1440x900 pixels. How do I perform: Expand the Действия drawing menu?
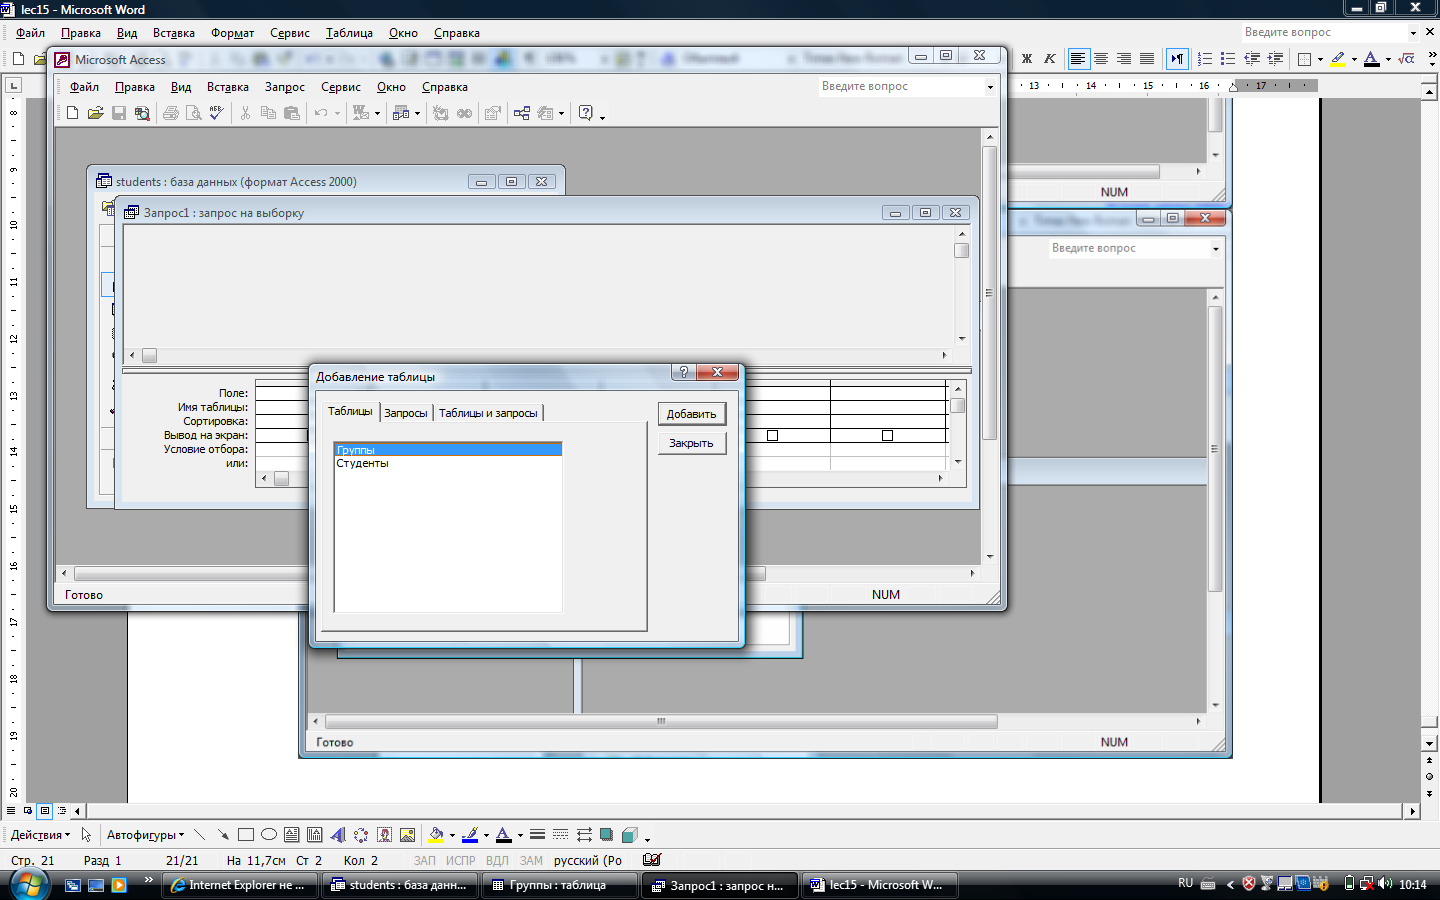(40, 835)
